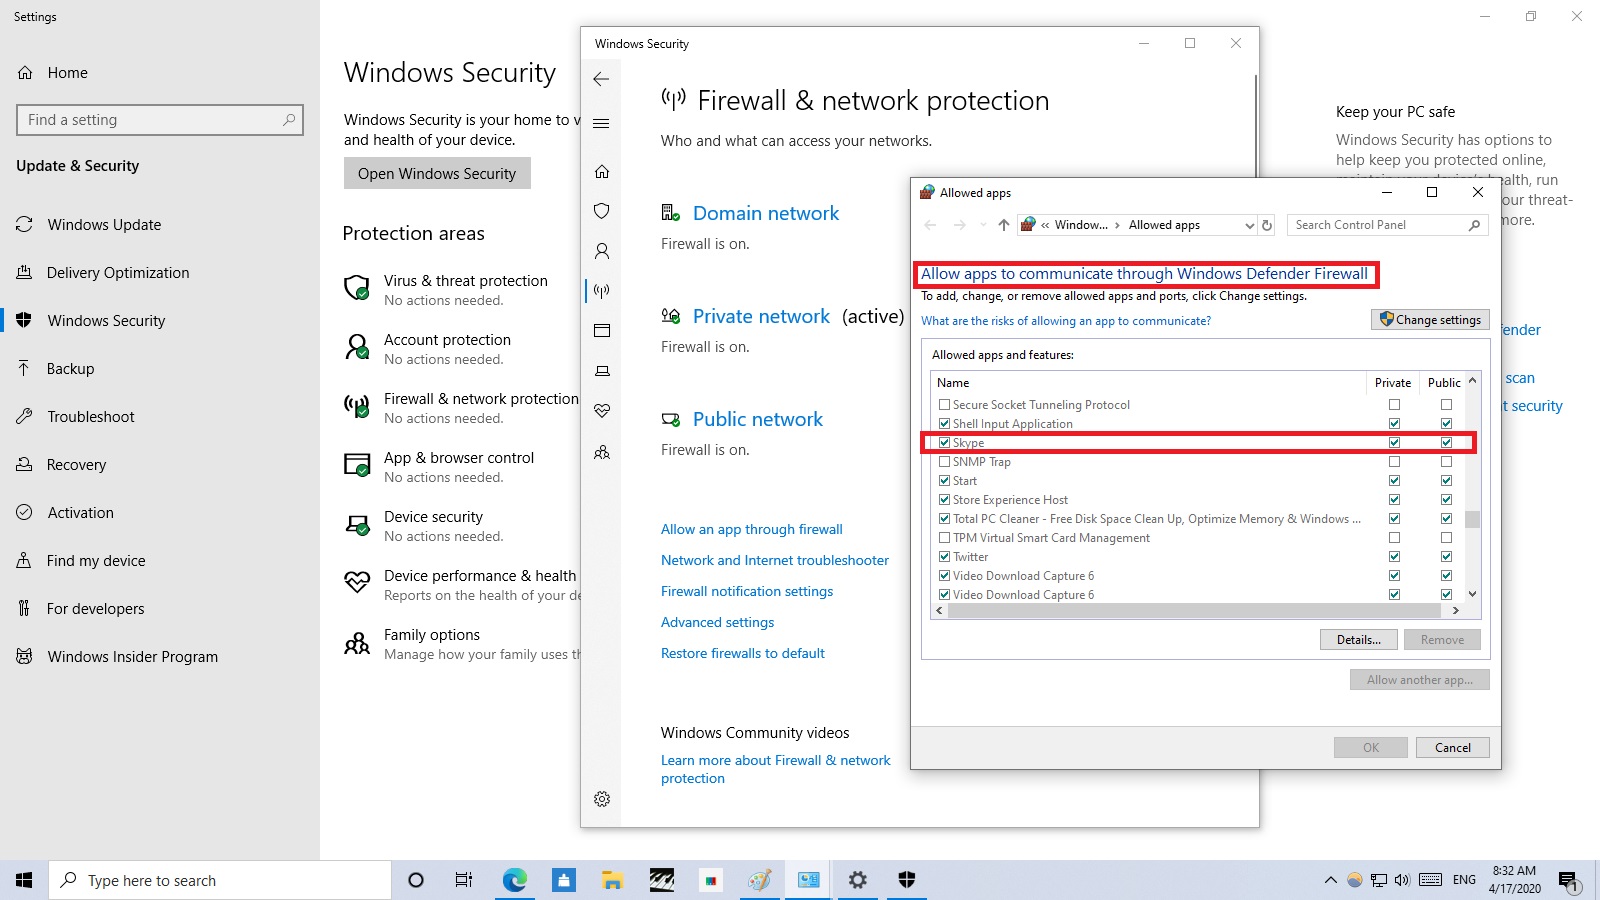Click Windows Security shield on taskbar
Viewport: 1600px width, 900px height.
(x=907, y=880)
